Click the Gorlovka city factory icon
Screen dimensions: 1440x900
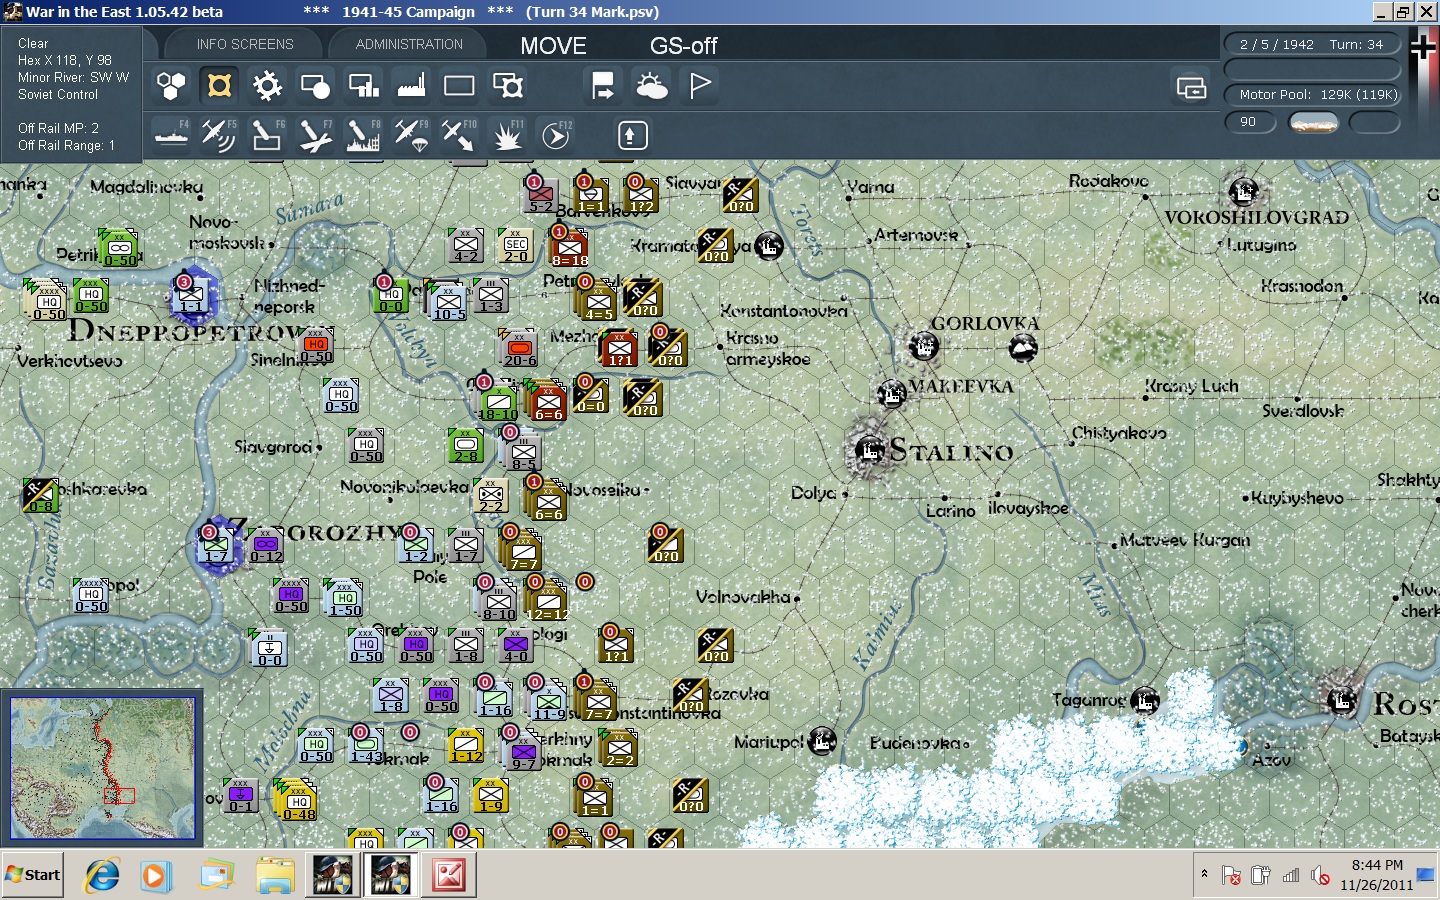click(x=924, y=348)
